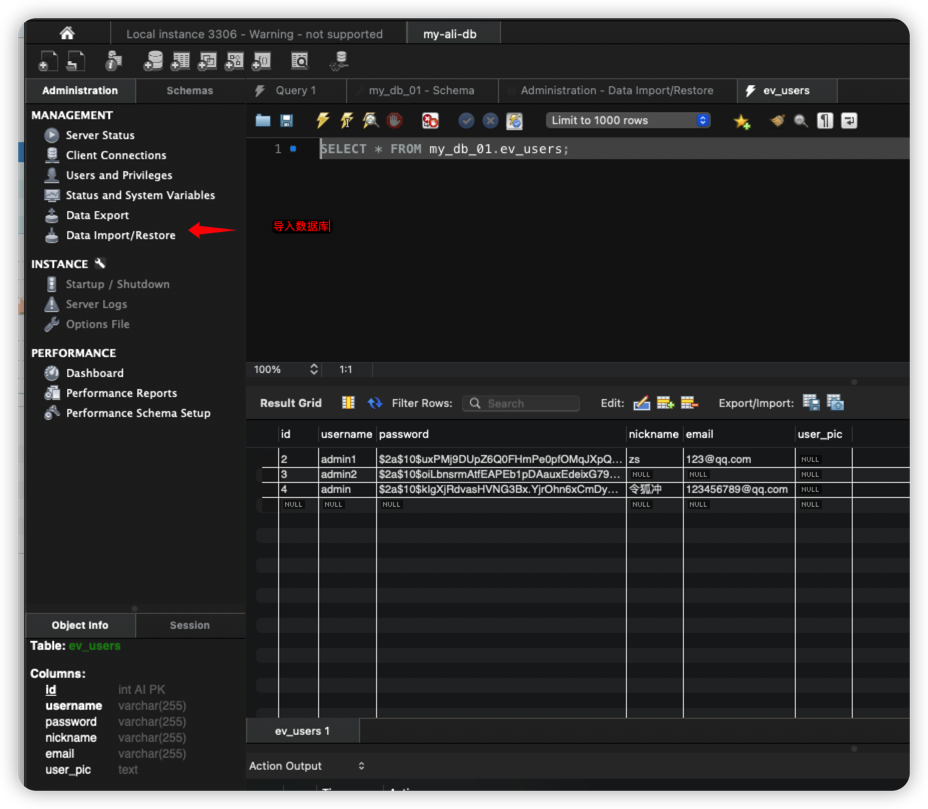Select the email cell 123456789@qq.com
The image size is (928, 809).
(737, 489)
